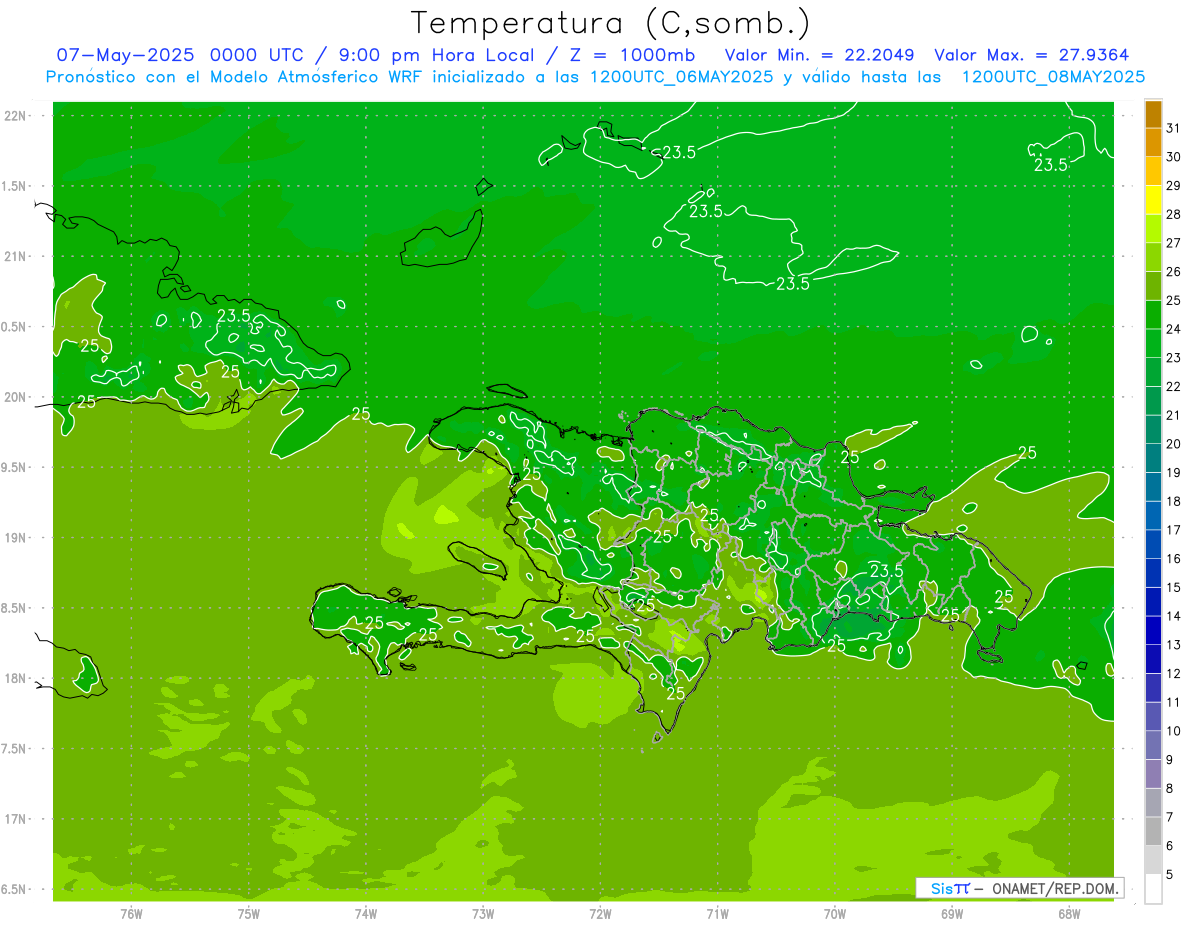Click the brown swatch above 31 on colorbar
The image size is (1200, 927).
click(x=1153, y=113)
